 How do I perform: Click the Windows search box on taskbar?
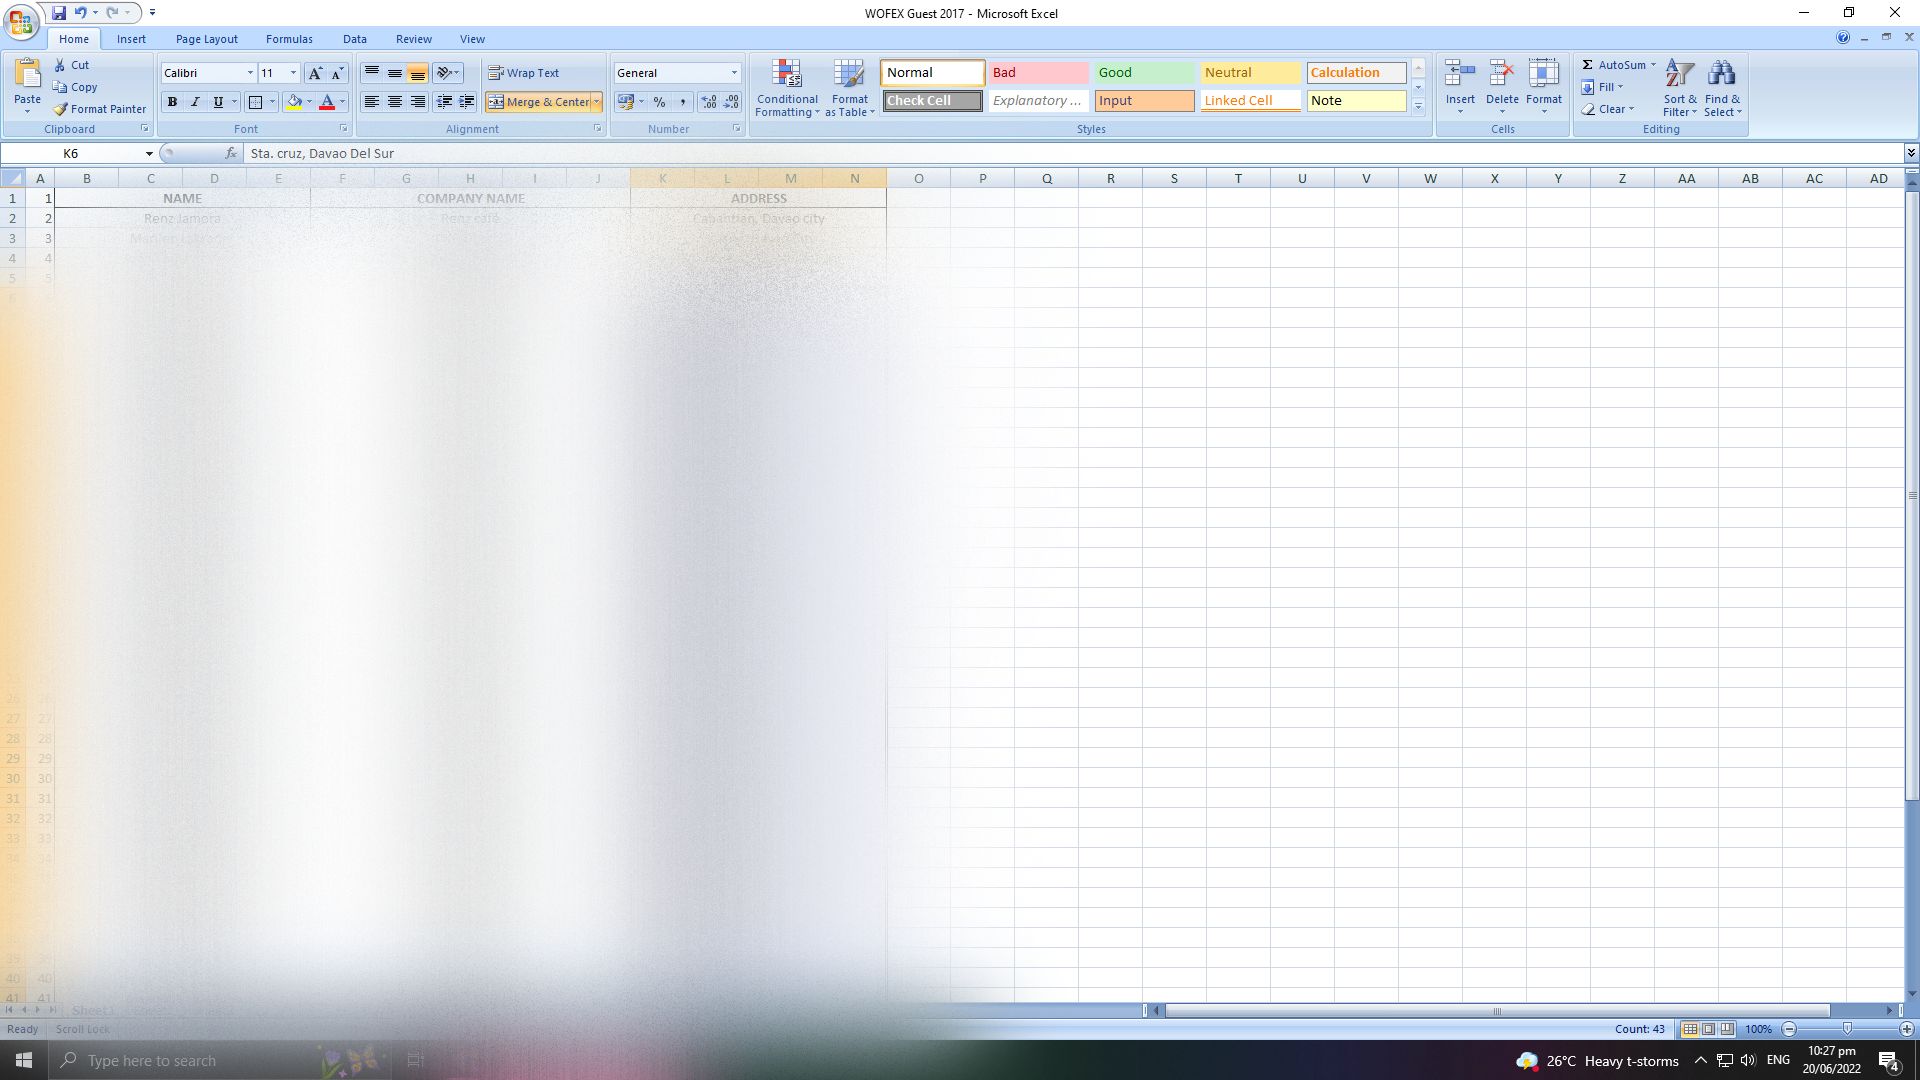pos(152,1061)
